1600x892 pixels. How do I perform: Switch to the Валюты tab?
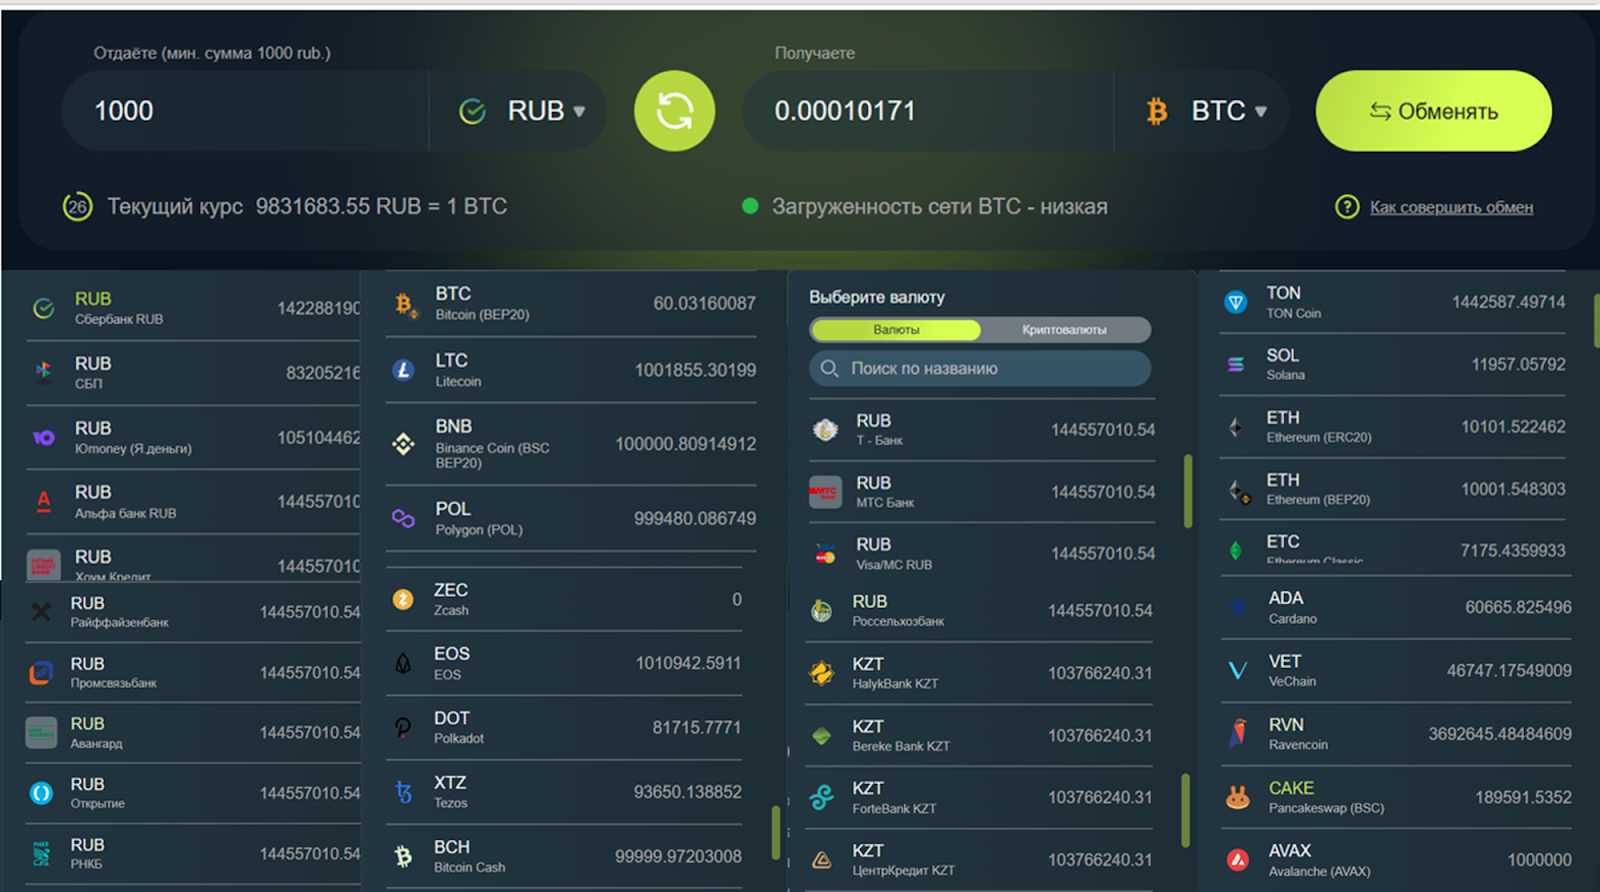[896, 329]
